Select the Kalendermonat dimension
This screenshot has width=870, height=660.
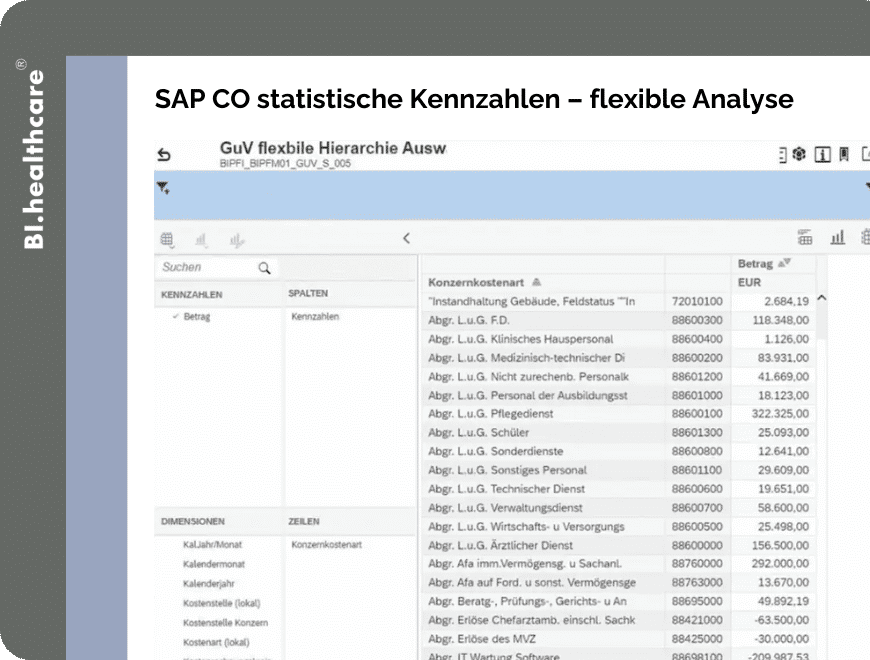tap(214, 564)
